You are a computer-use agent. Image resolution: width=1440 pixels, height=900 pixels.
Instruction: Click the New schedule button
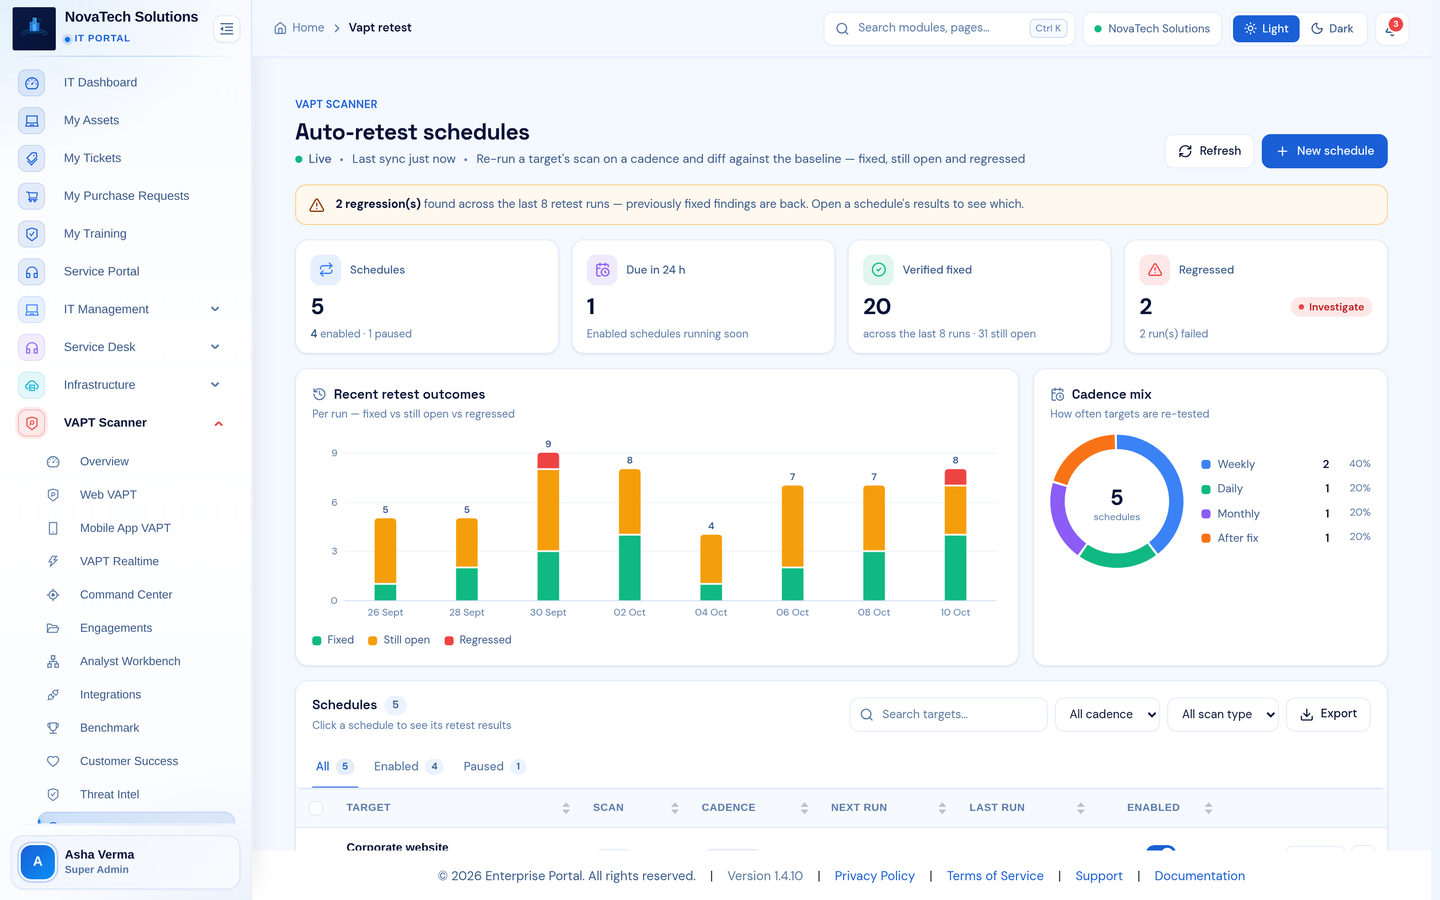[1324, 151]
